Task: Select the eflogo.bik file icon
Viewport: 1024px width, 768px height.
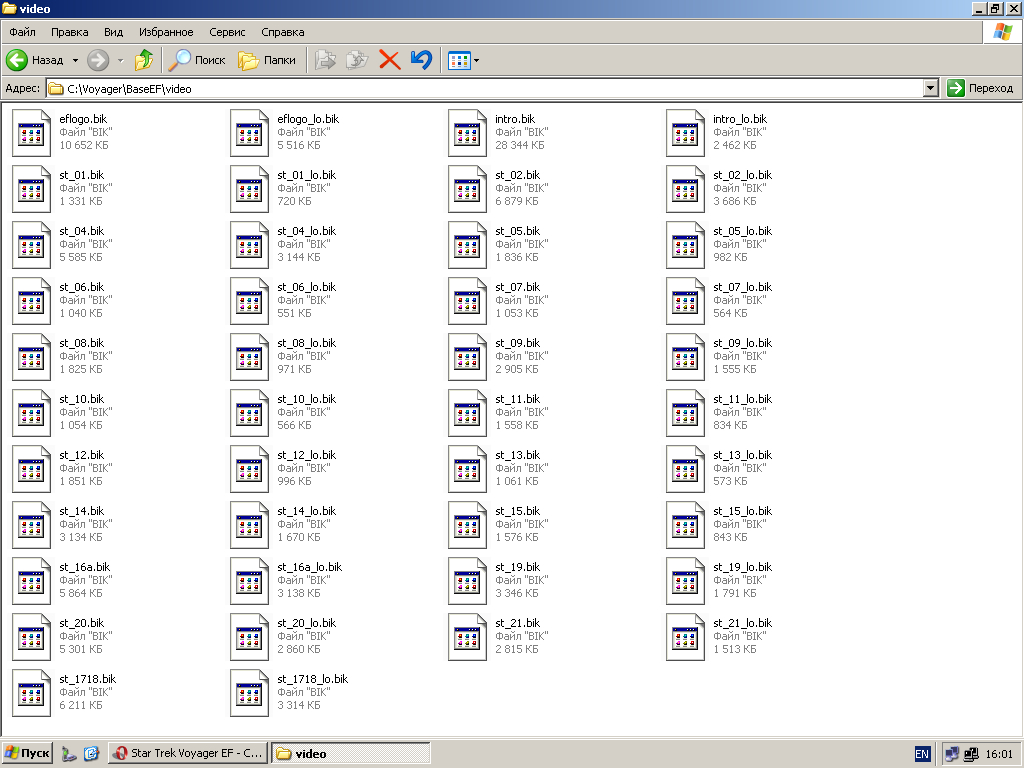Action: (31, 133)
